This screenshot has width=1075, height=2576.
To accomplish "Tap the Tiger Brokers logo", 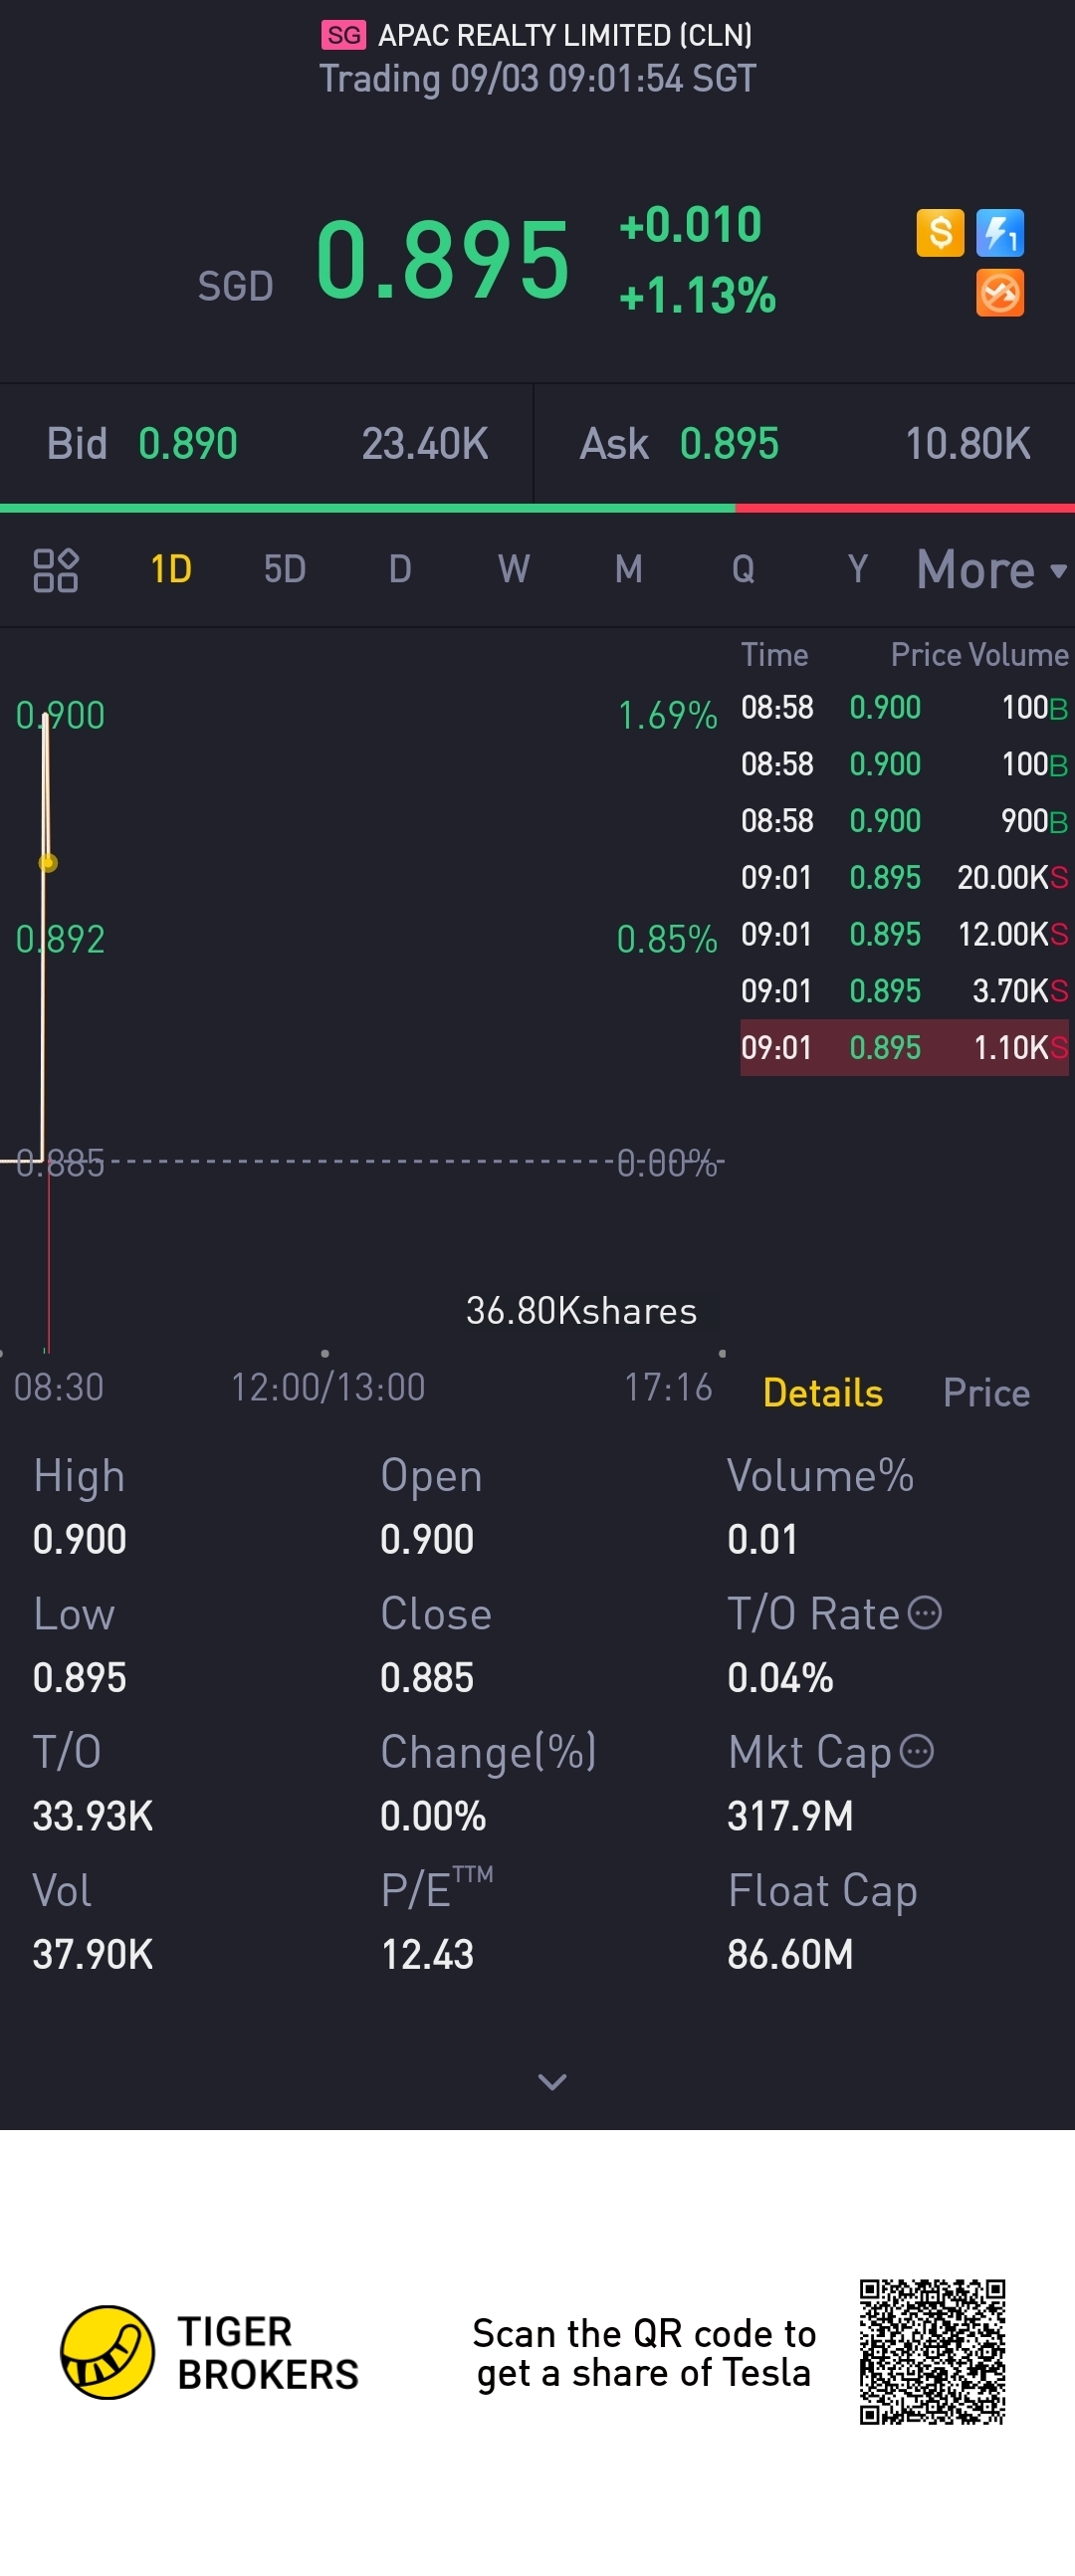I will 108,2352.
